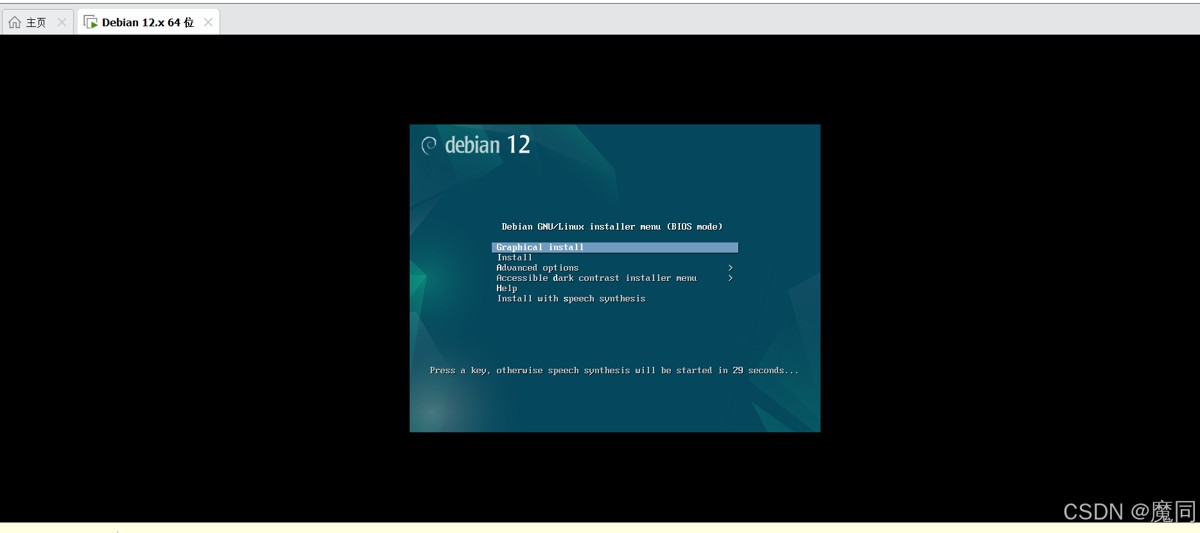Choose Install with speech synthesis
The image size is (1200, 533).
point(571,298)
